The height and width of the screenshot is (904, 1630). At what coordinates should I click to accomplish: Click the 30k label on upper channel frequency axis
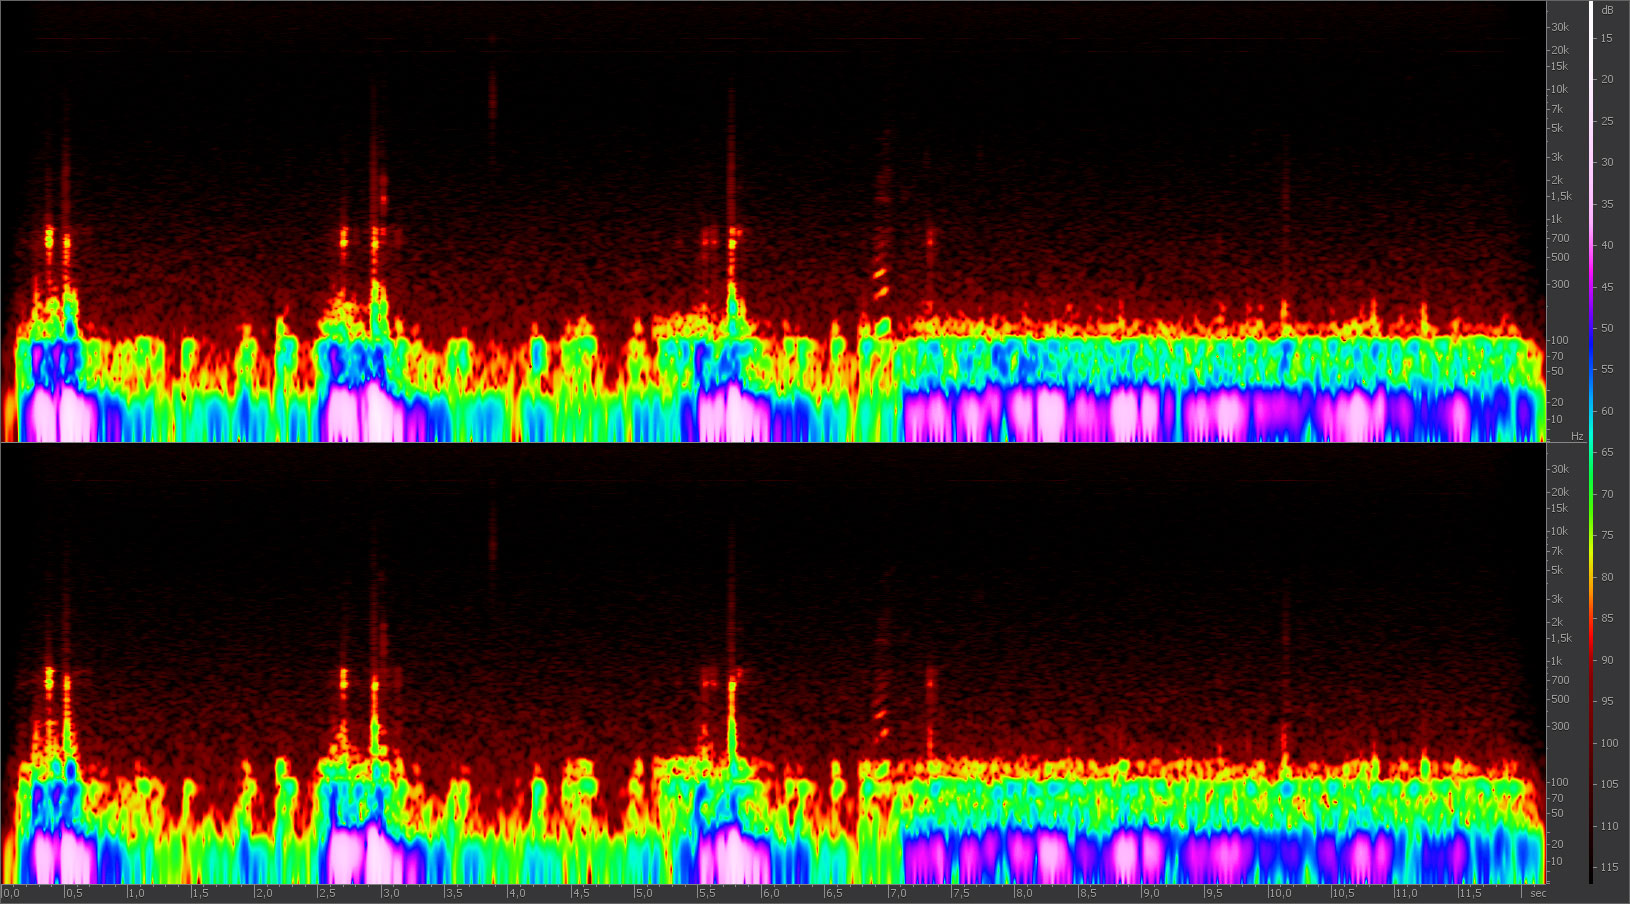(1560, 27)
